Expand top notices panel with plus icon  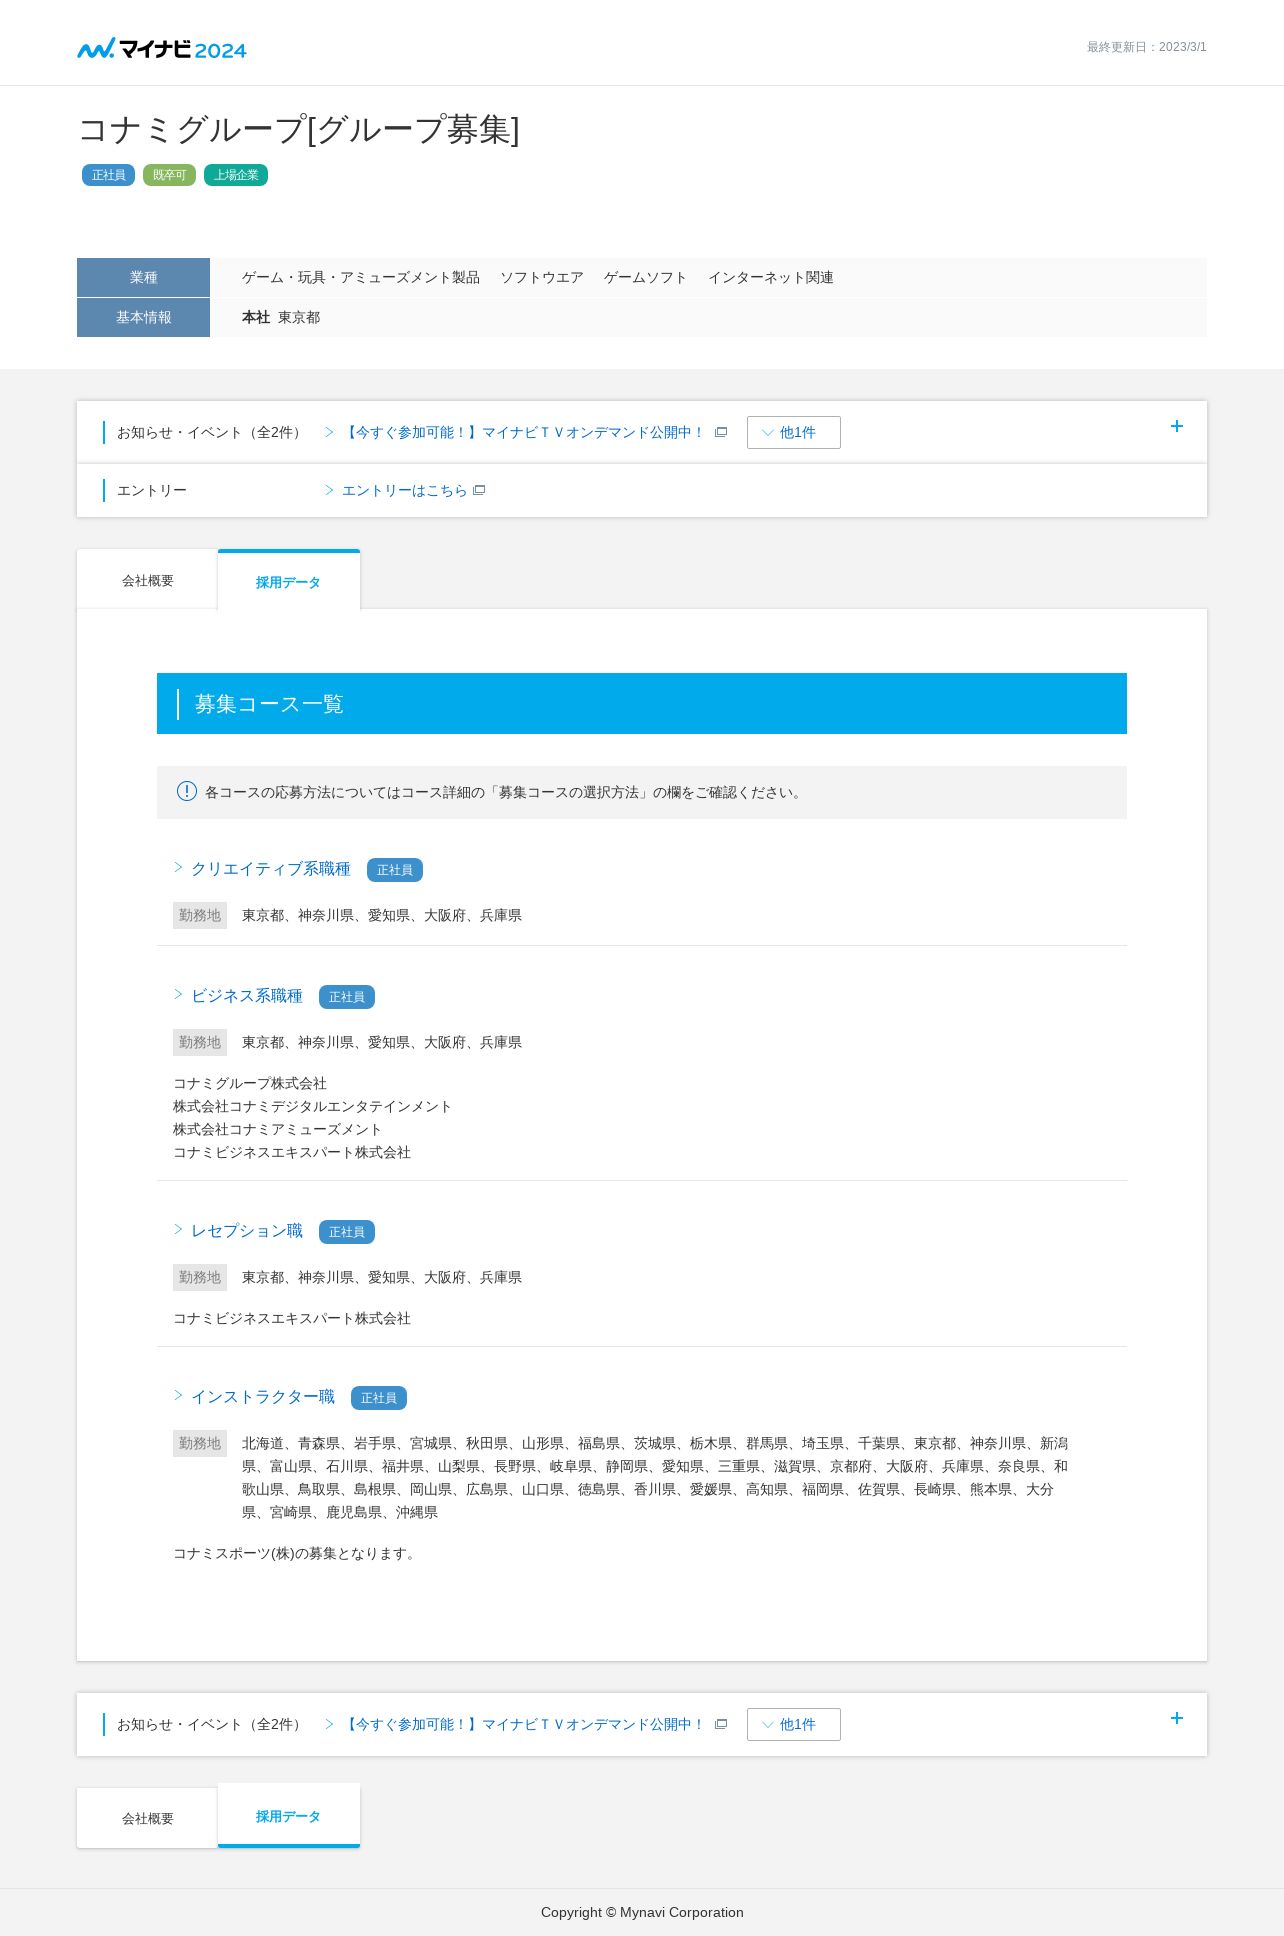point(1177,426)
